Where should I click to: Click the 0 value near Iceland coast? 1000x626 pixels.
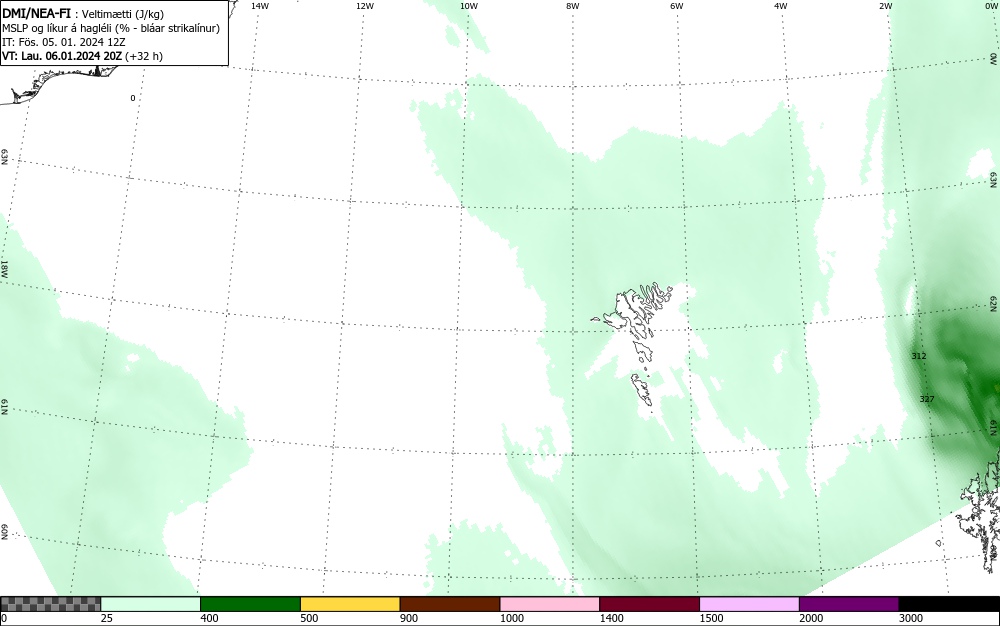(133, 98)
